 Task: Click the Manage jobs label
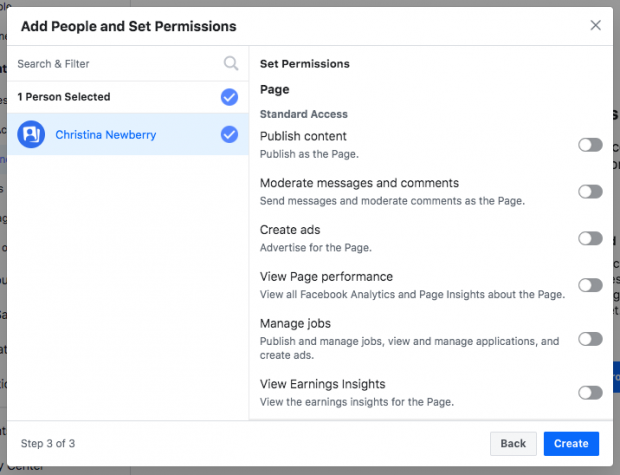click(295, 324)
